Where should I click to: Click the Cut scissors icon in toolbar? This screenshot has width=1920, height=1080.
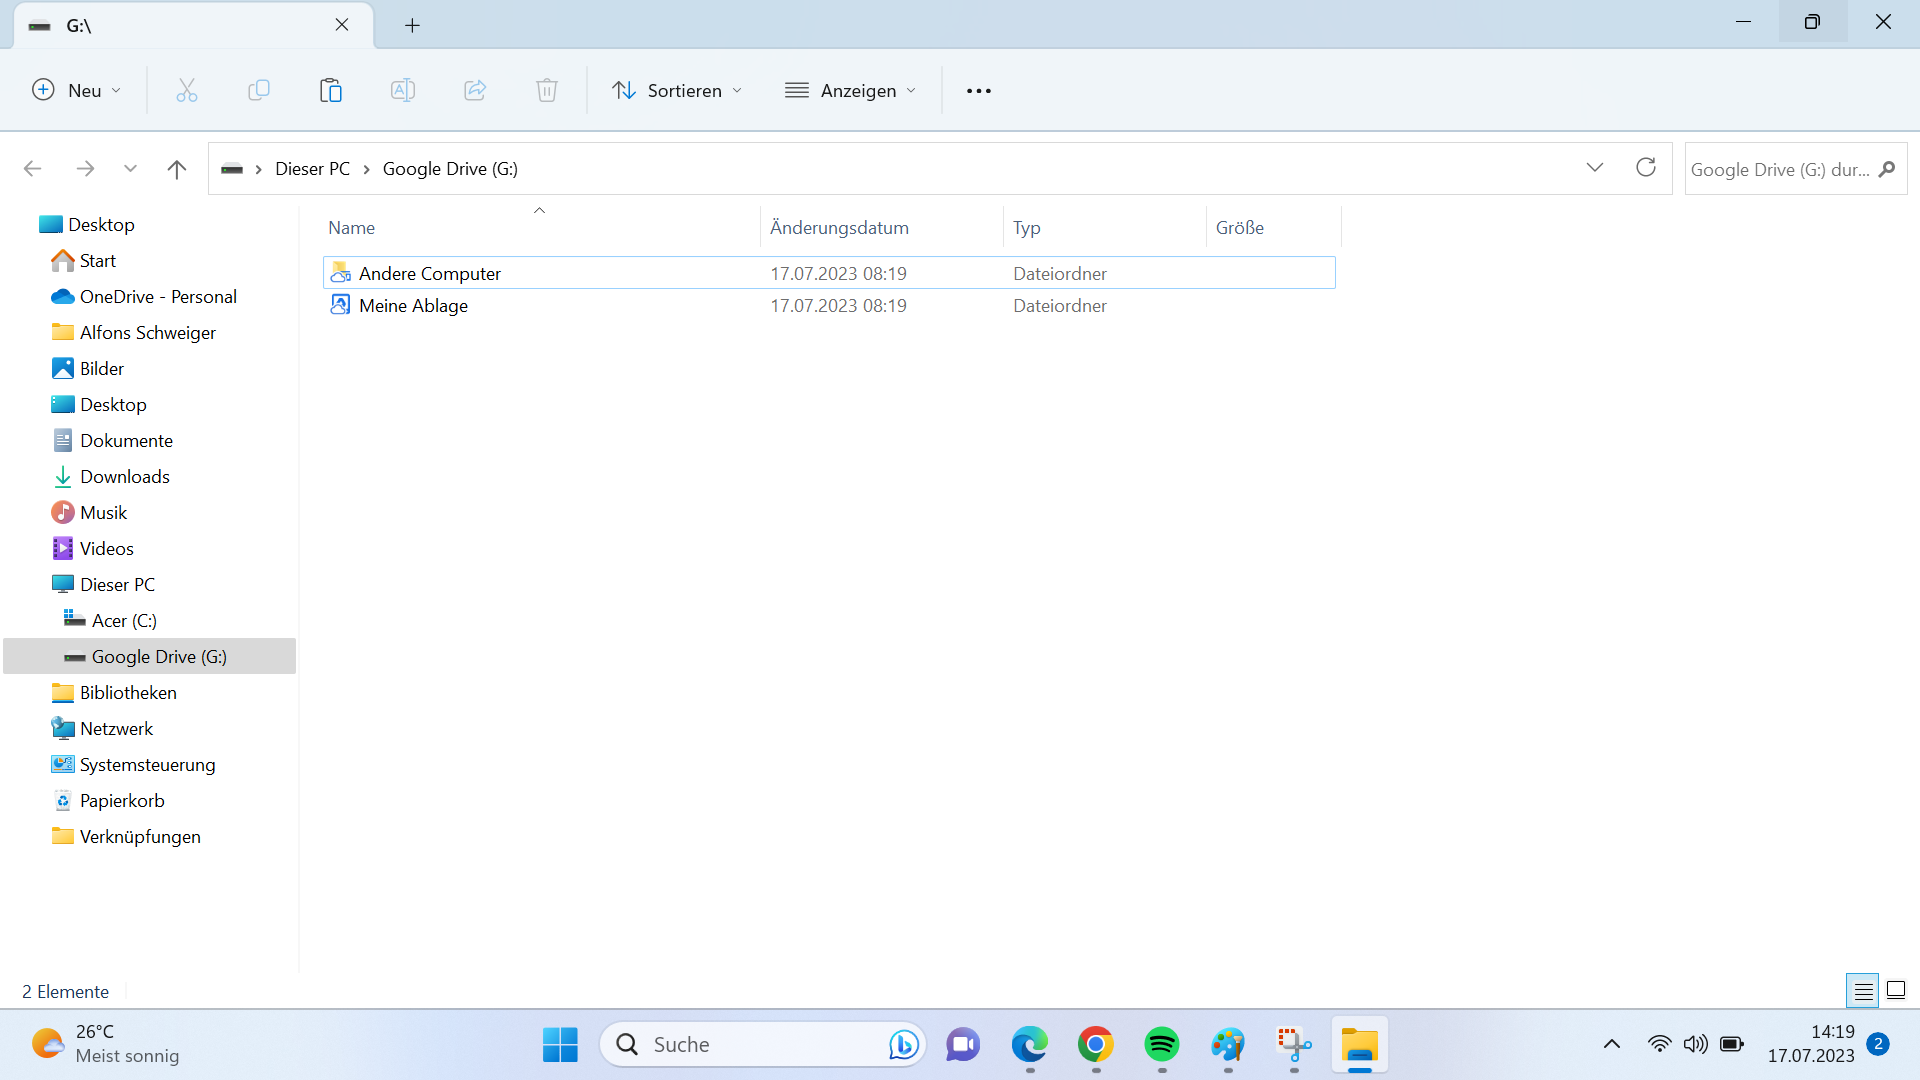[x=187, y=90]
